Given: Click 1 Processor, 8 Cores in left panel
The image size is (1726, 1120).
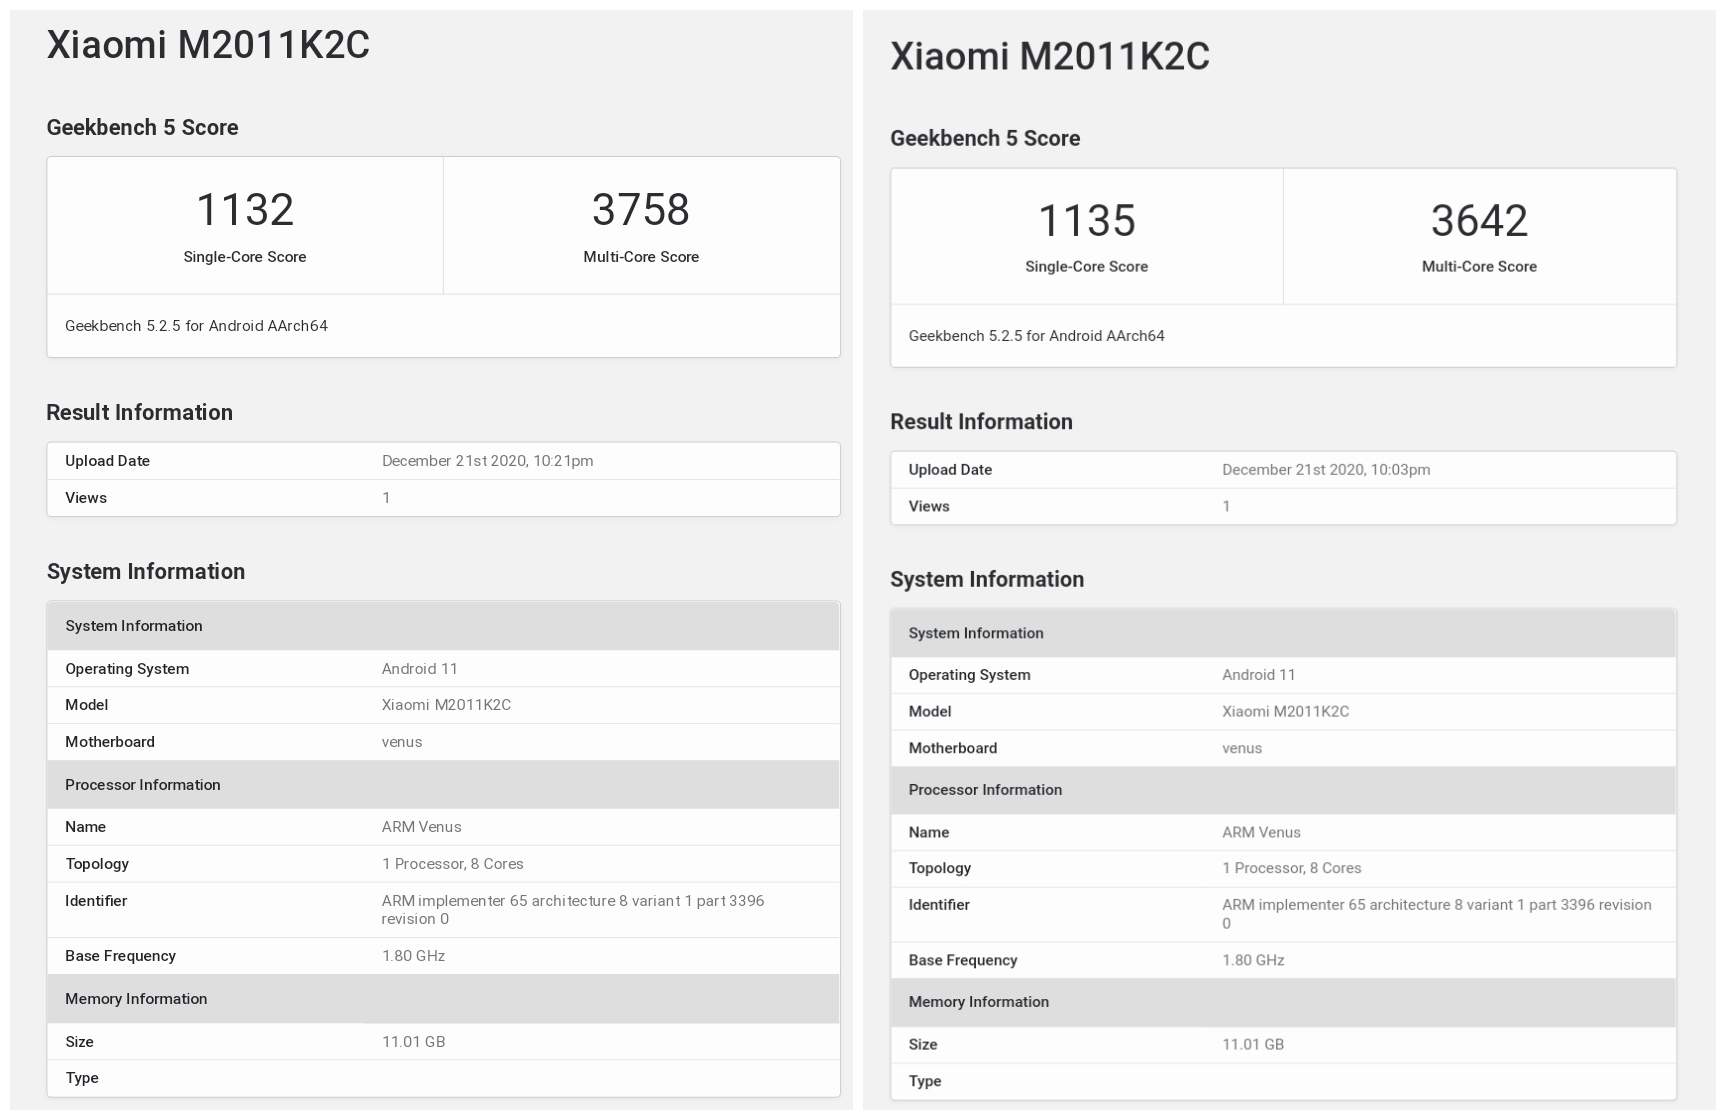Looking at the screenshot, I should tap(452, 864).
